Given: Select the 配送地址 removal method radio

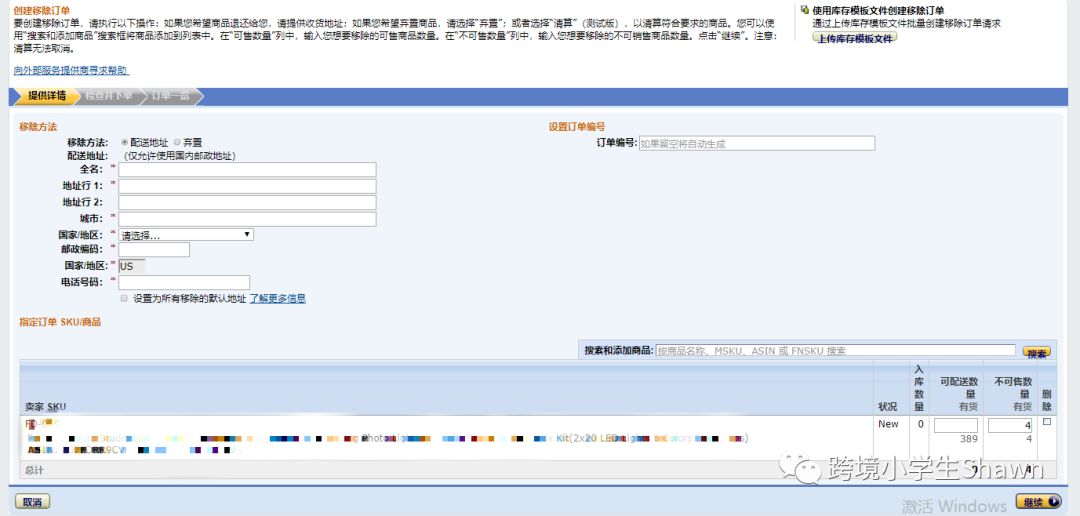Looking at the screenshot, I should 125,143.
